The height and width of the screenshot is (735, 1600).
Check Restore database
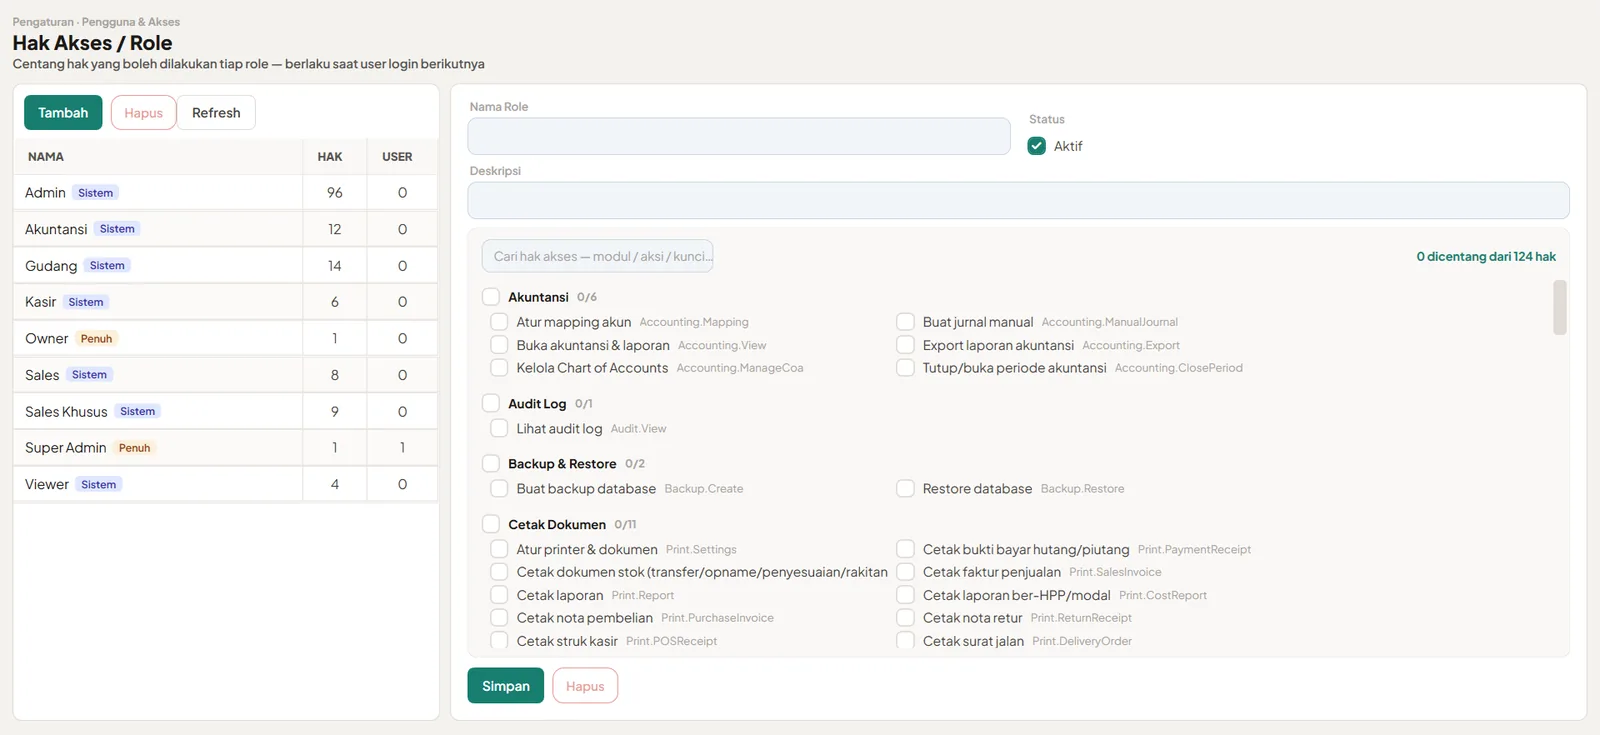(905, 489)
